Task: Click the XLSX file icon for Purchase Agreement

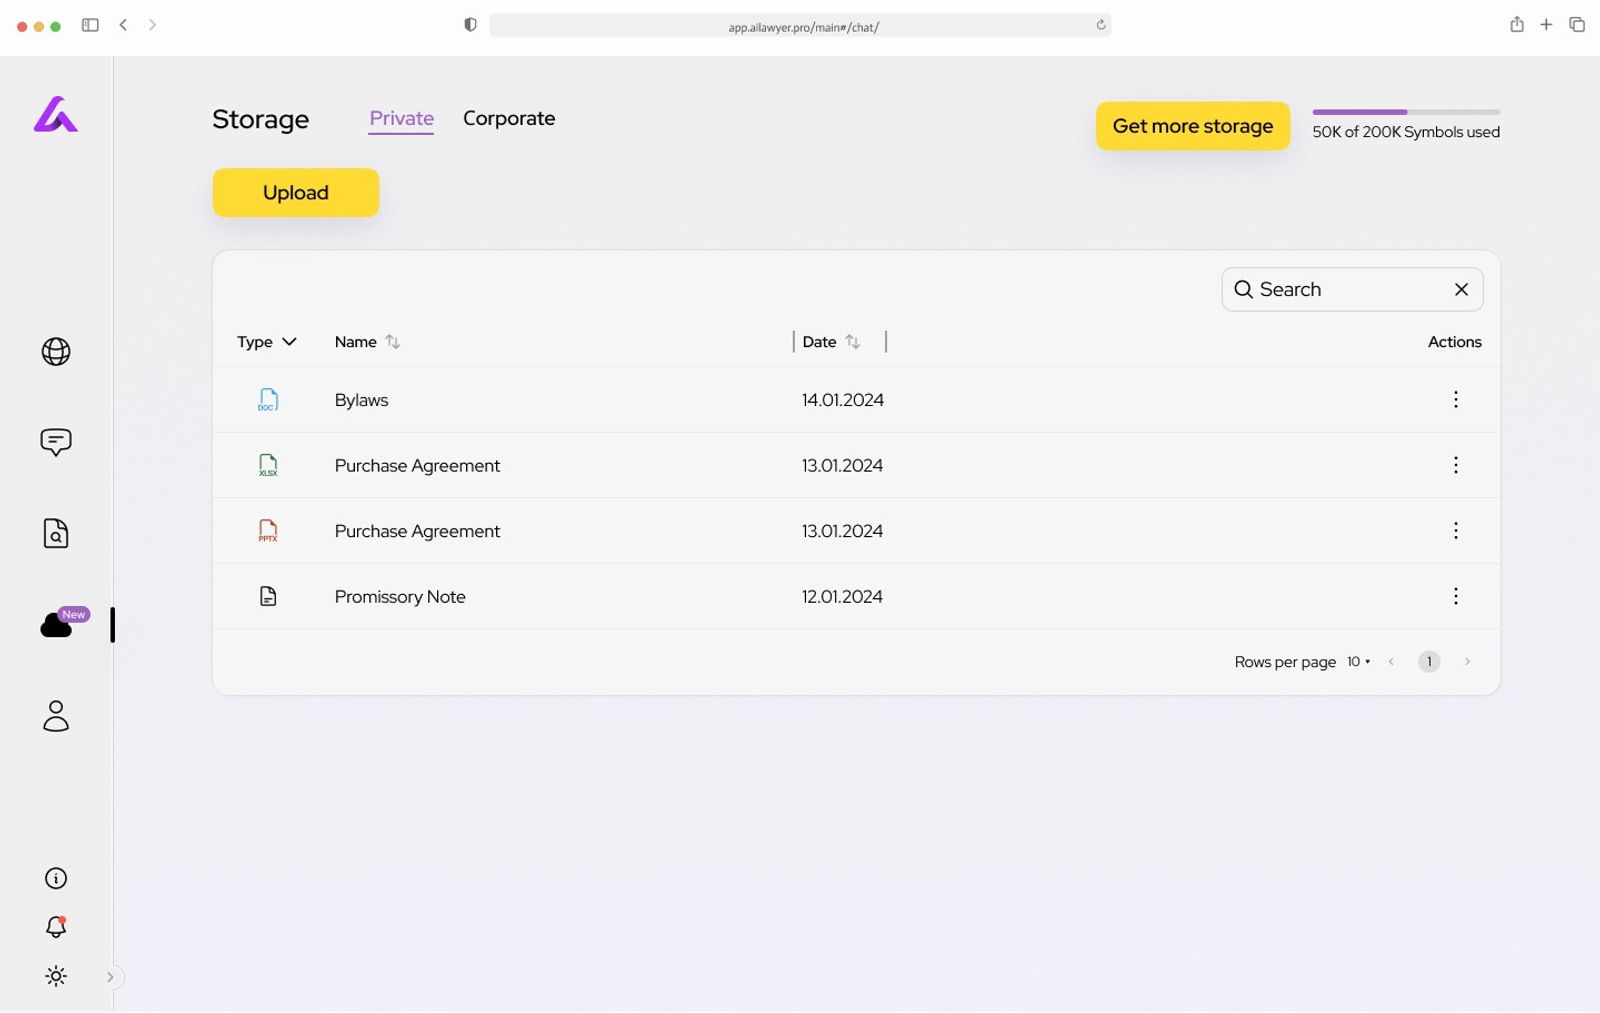Action: 268,465
